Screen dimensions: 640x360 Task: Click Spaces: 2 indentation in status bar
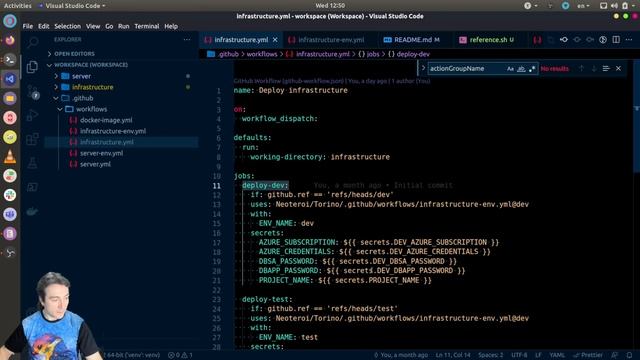coord(491,355)
